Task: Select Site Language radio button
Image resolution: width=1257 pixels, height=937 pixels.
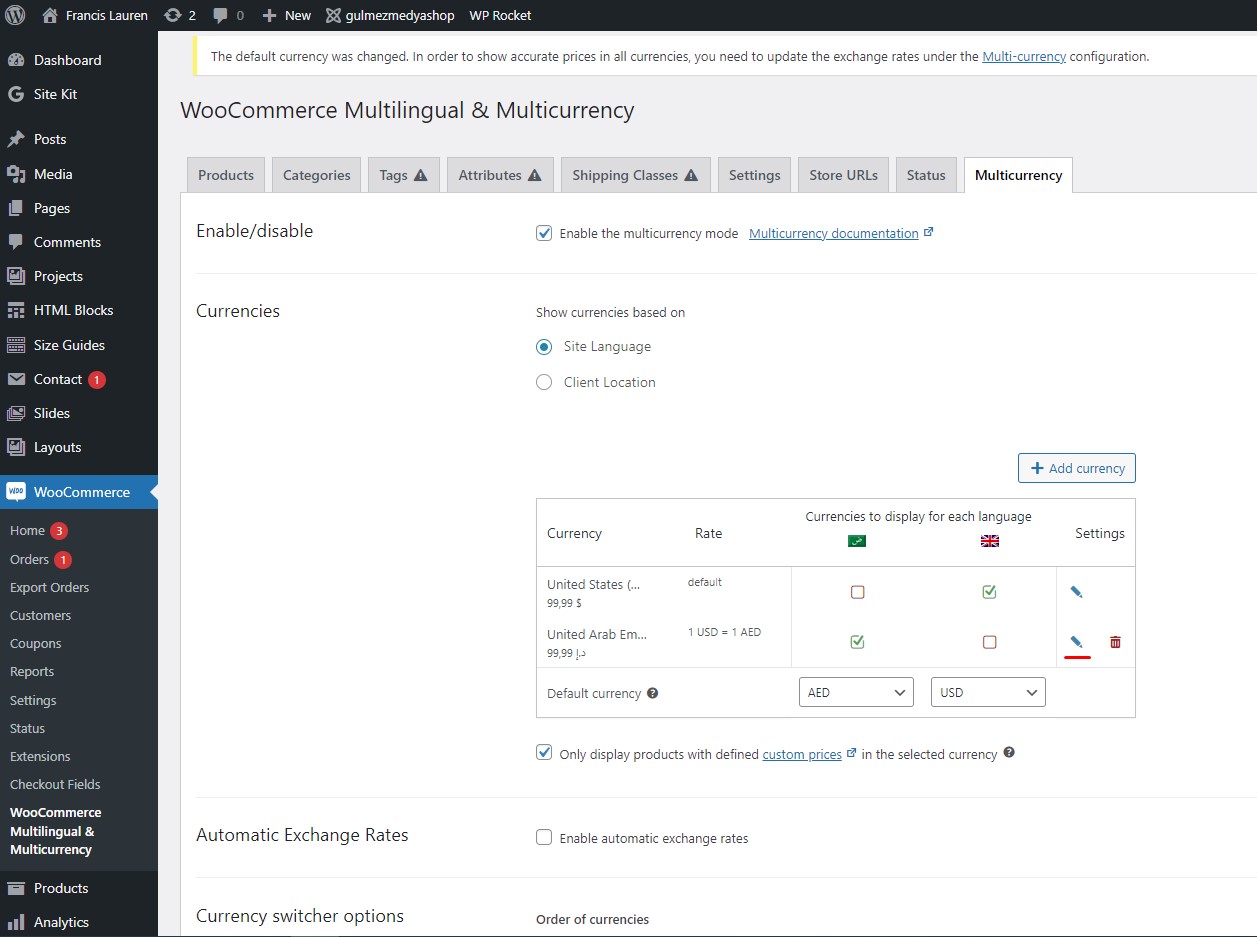Action: [544, 347]
